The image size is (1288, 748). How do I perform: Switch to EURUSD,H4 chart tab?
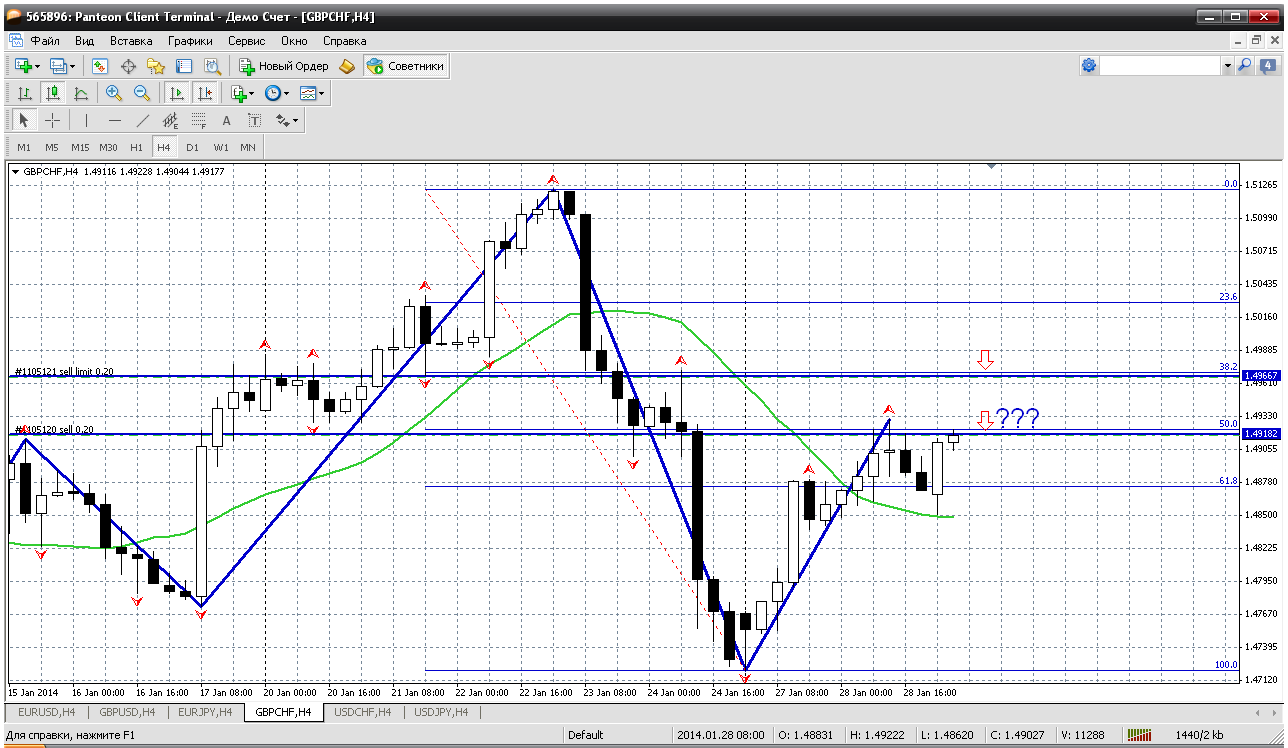pyautogui.click(x=45, y=712)
